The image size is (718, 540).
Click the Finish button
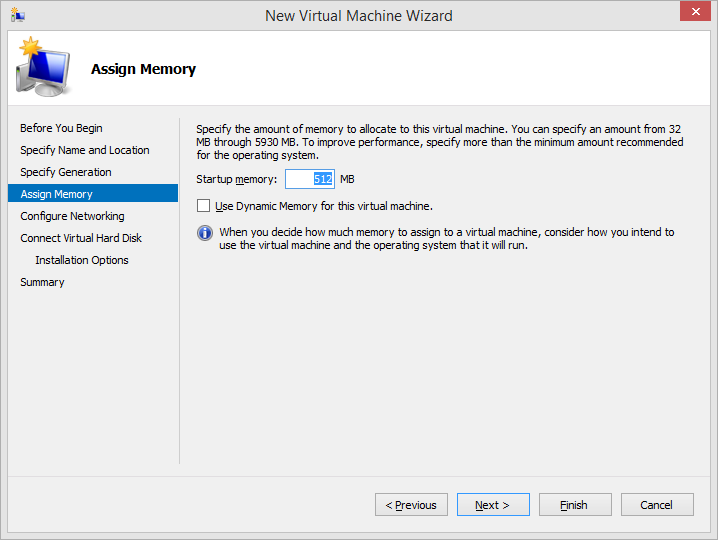[575, 505]
